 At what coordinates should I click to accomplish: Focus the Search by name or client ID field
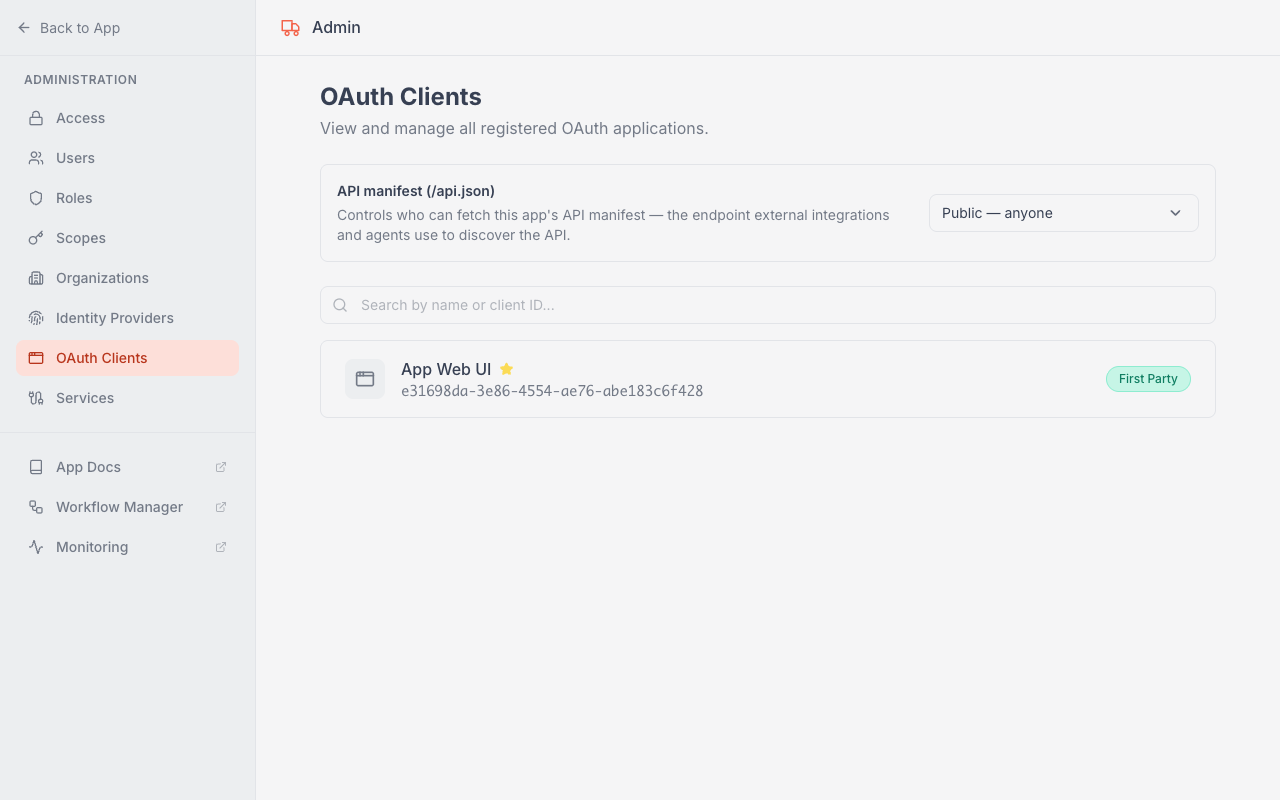(768, 305)
